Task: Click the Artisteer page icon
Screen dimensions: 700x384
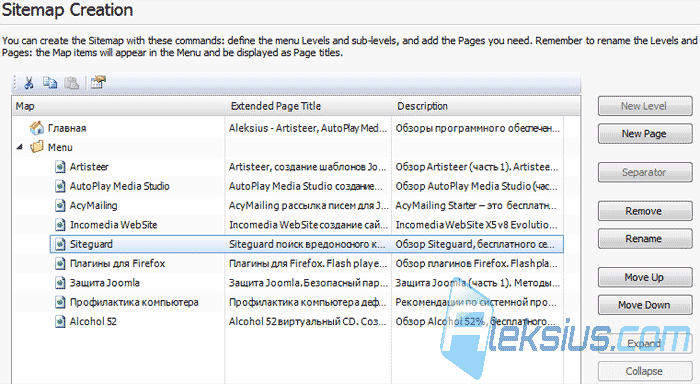Action: click(x=60, y=167)
